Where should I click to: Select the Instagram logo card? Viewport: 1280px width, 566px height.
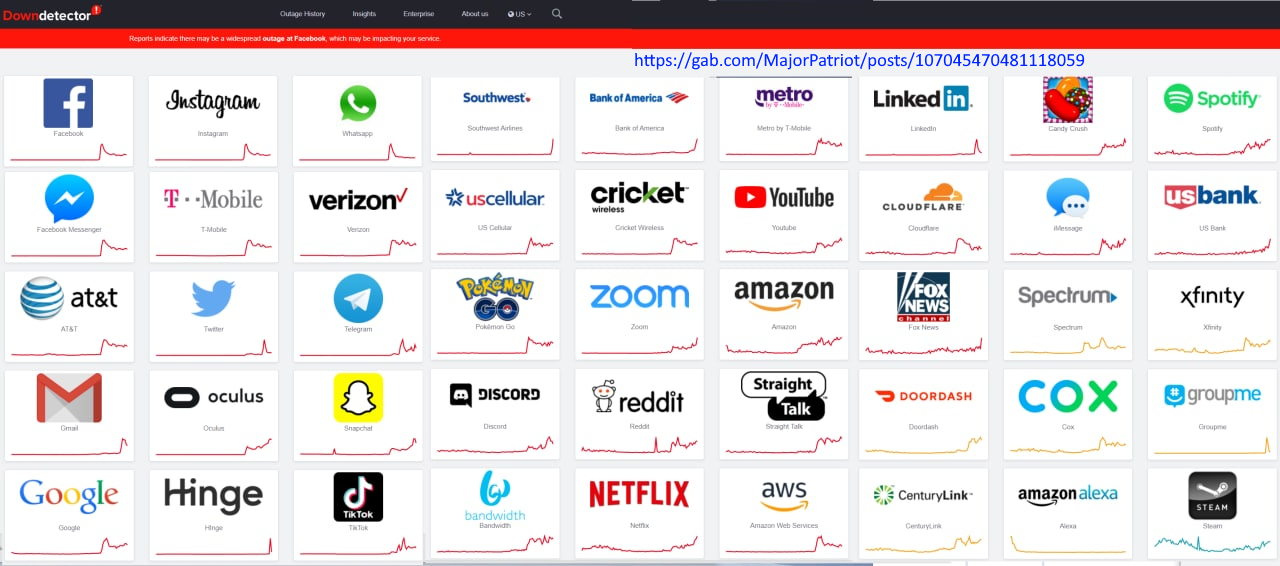click(213, 120)
